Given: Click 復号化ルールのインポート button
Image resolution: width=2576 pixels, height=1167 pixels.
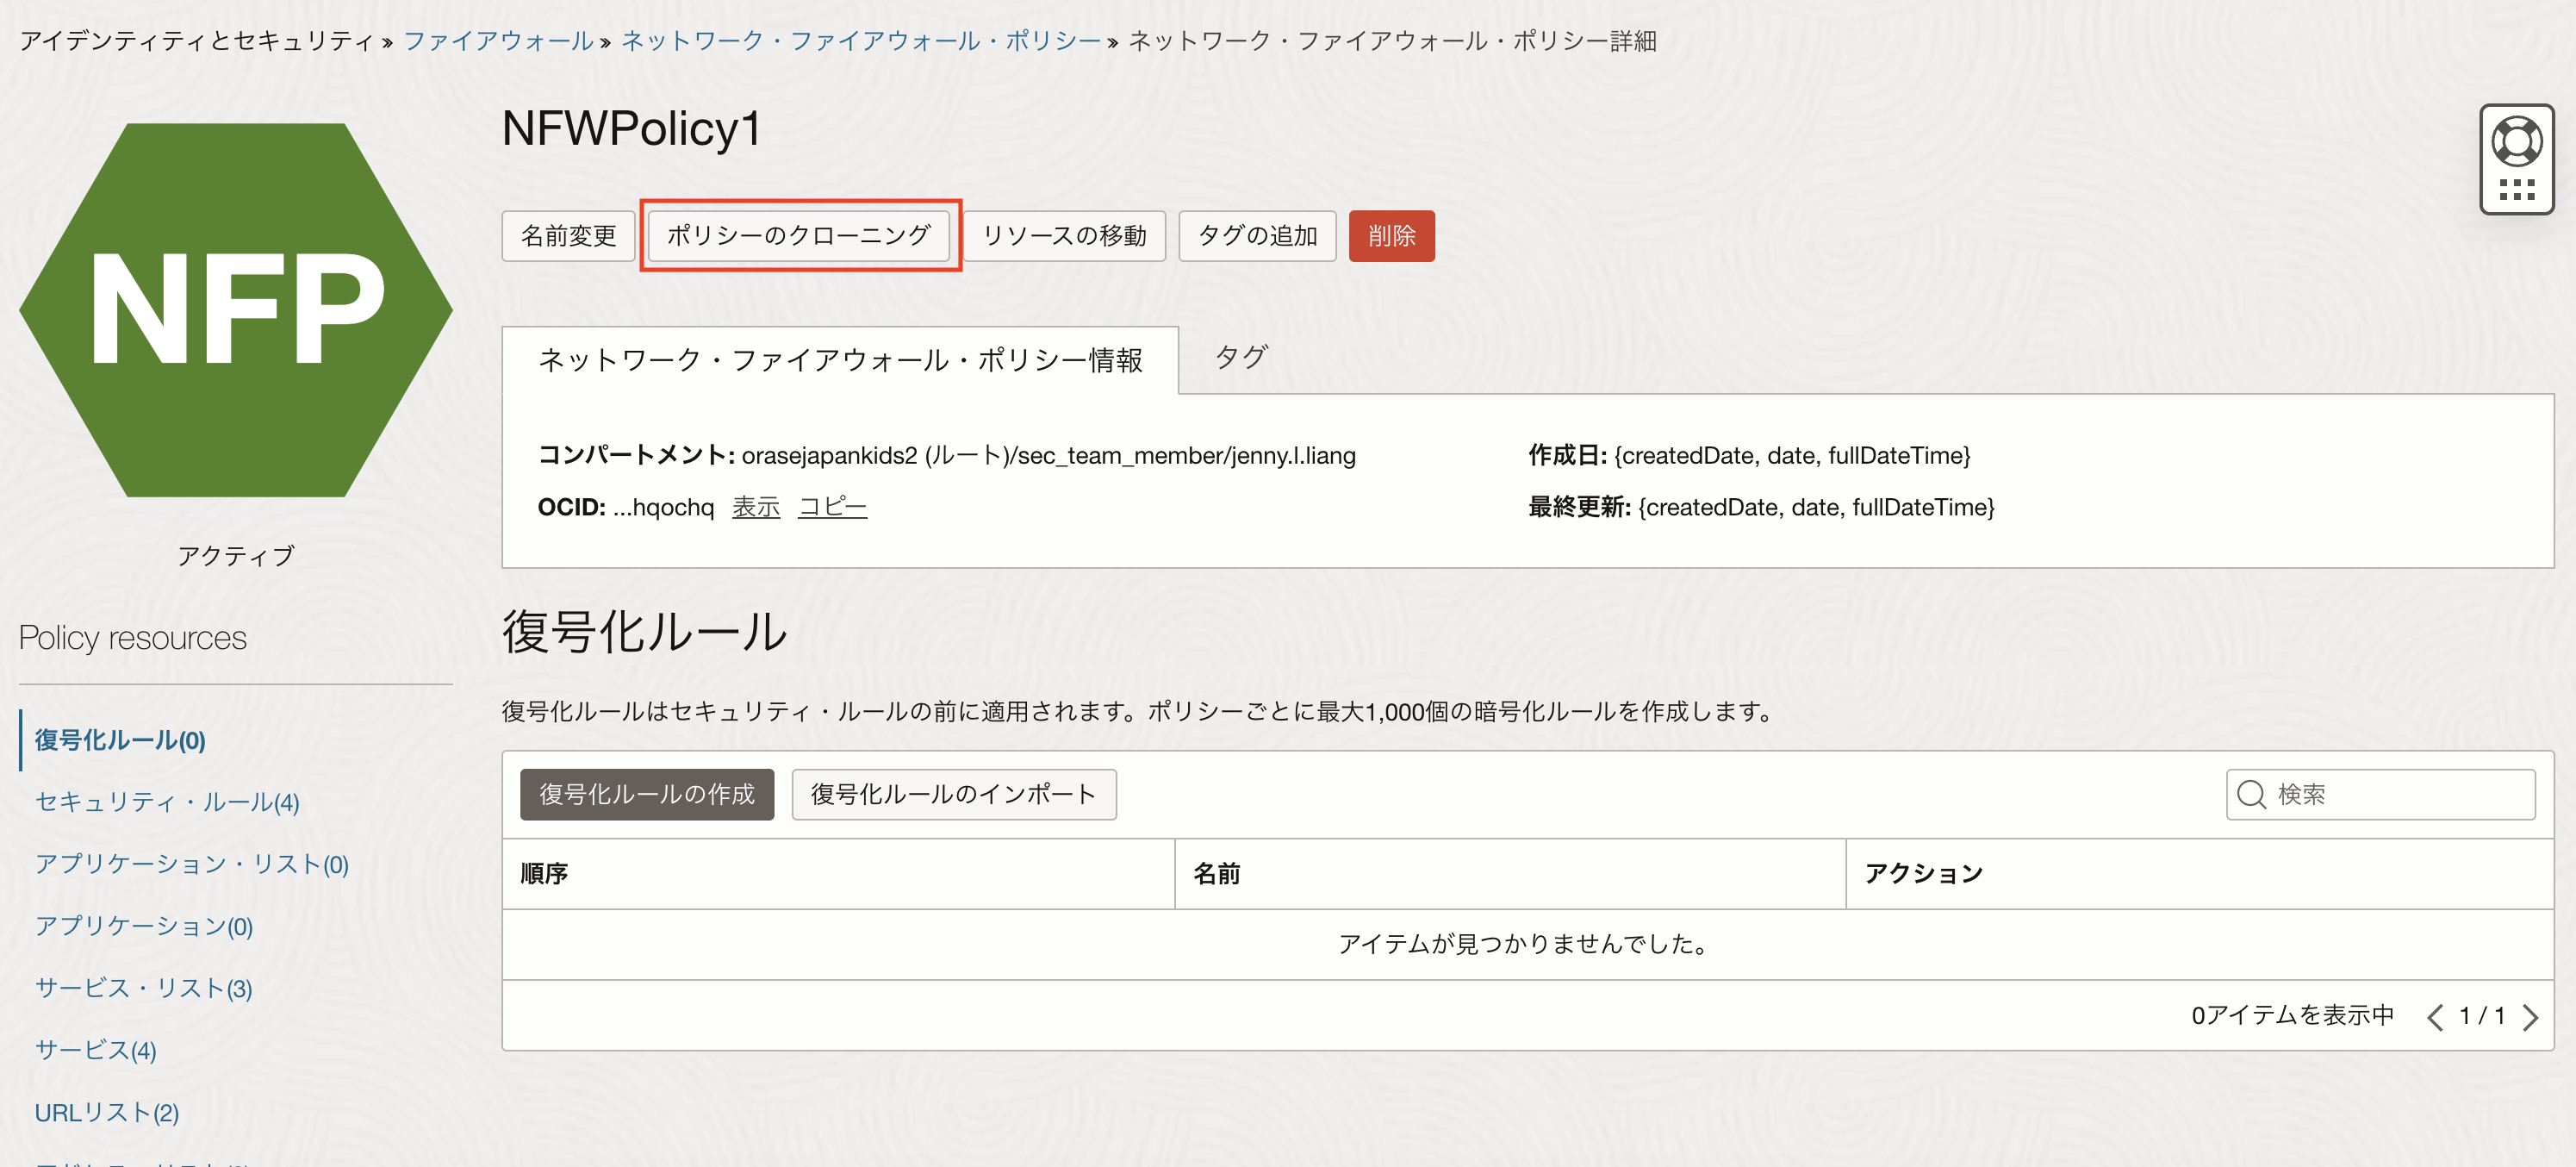Looking at the screenshot, I should click(954, 794).
